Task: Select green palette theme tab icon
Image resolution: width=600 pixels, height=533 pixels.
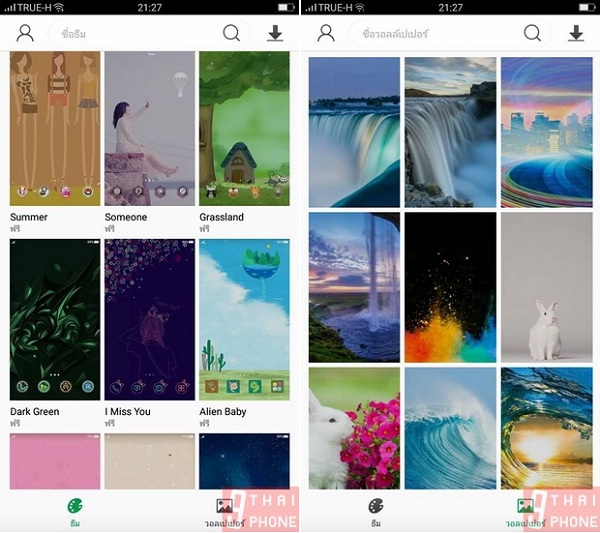Action: (x=75, y=506)
